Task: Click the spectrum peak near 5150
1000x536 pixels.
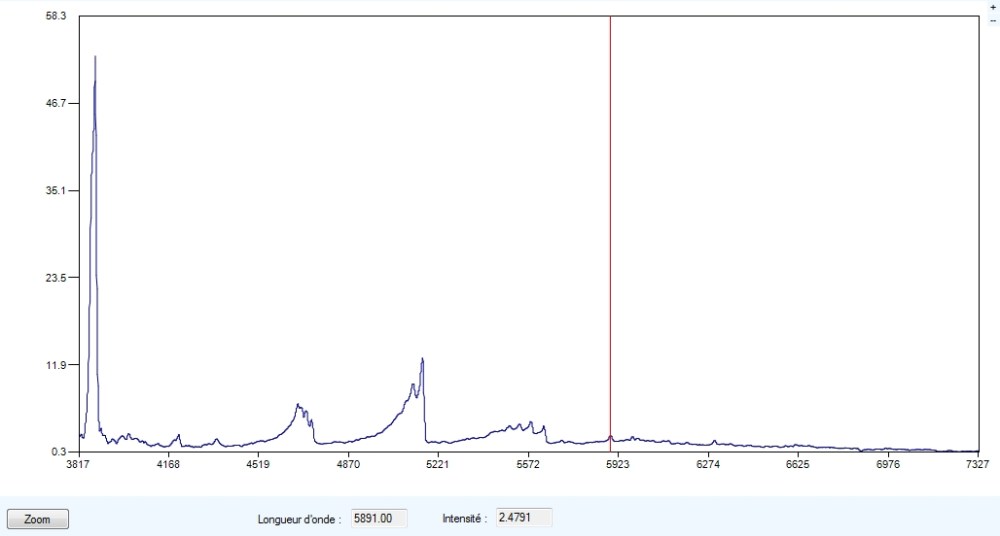Action: click(x=422, y=359)
